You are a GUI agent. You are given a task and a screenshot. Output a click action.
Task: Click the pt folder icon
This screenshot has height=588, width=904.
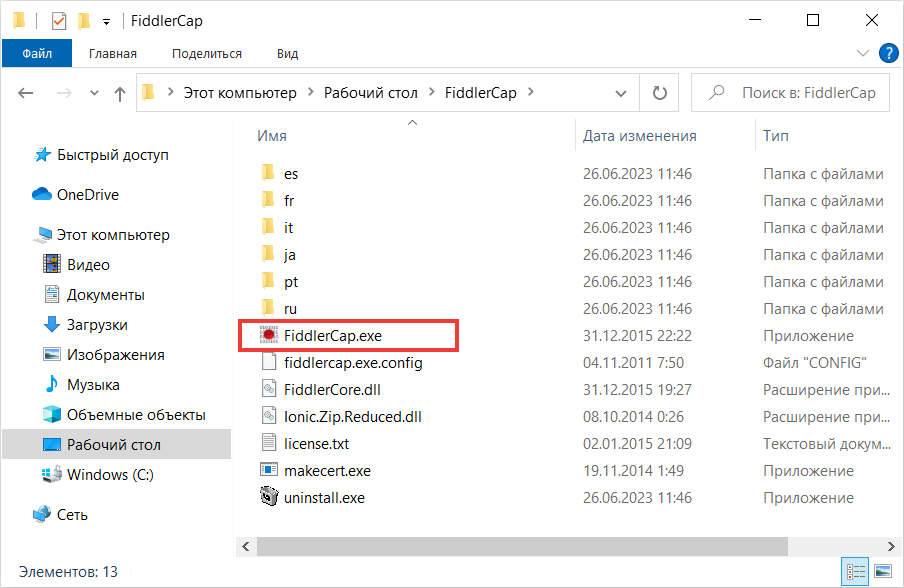point(268,281)
